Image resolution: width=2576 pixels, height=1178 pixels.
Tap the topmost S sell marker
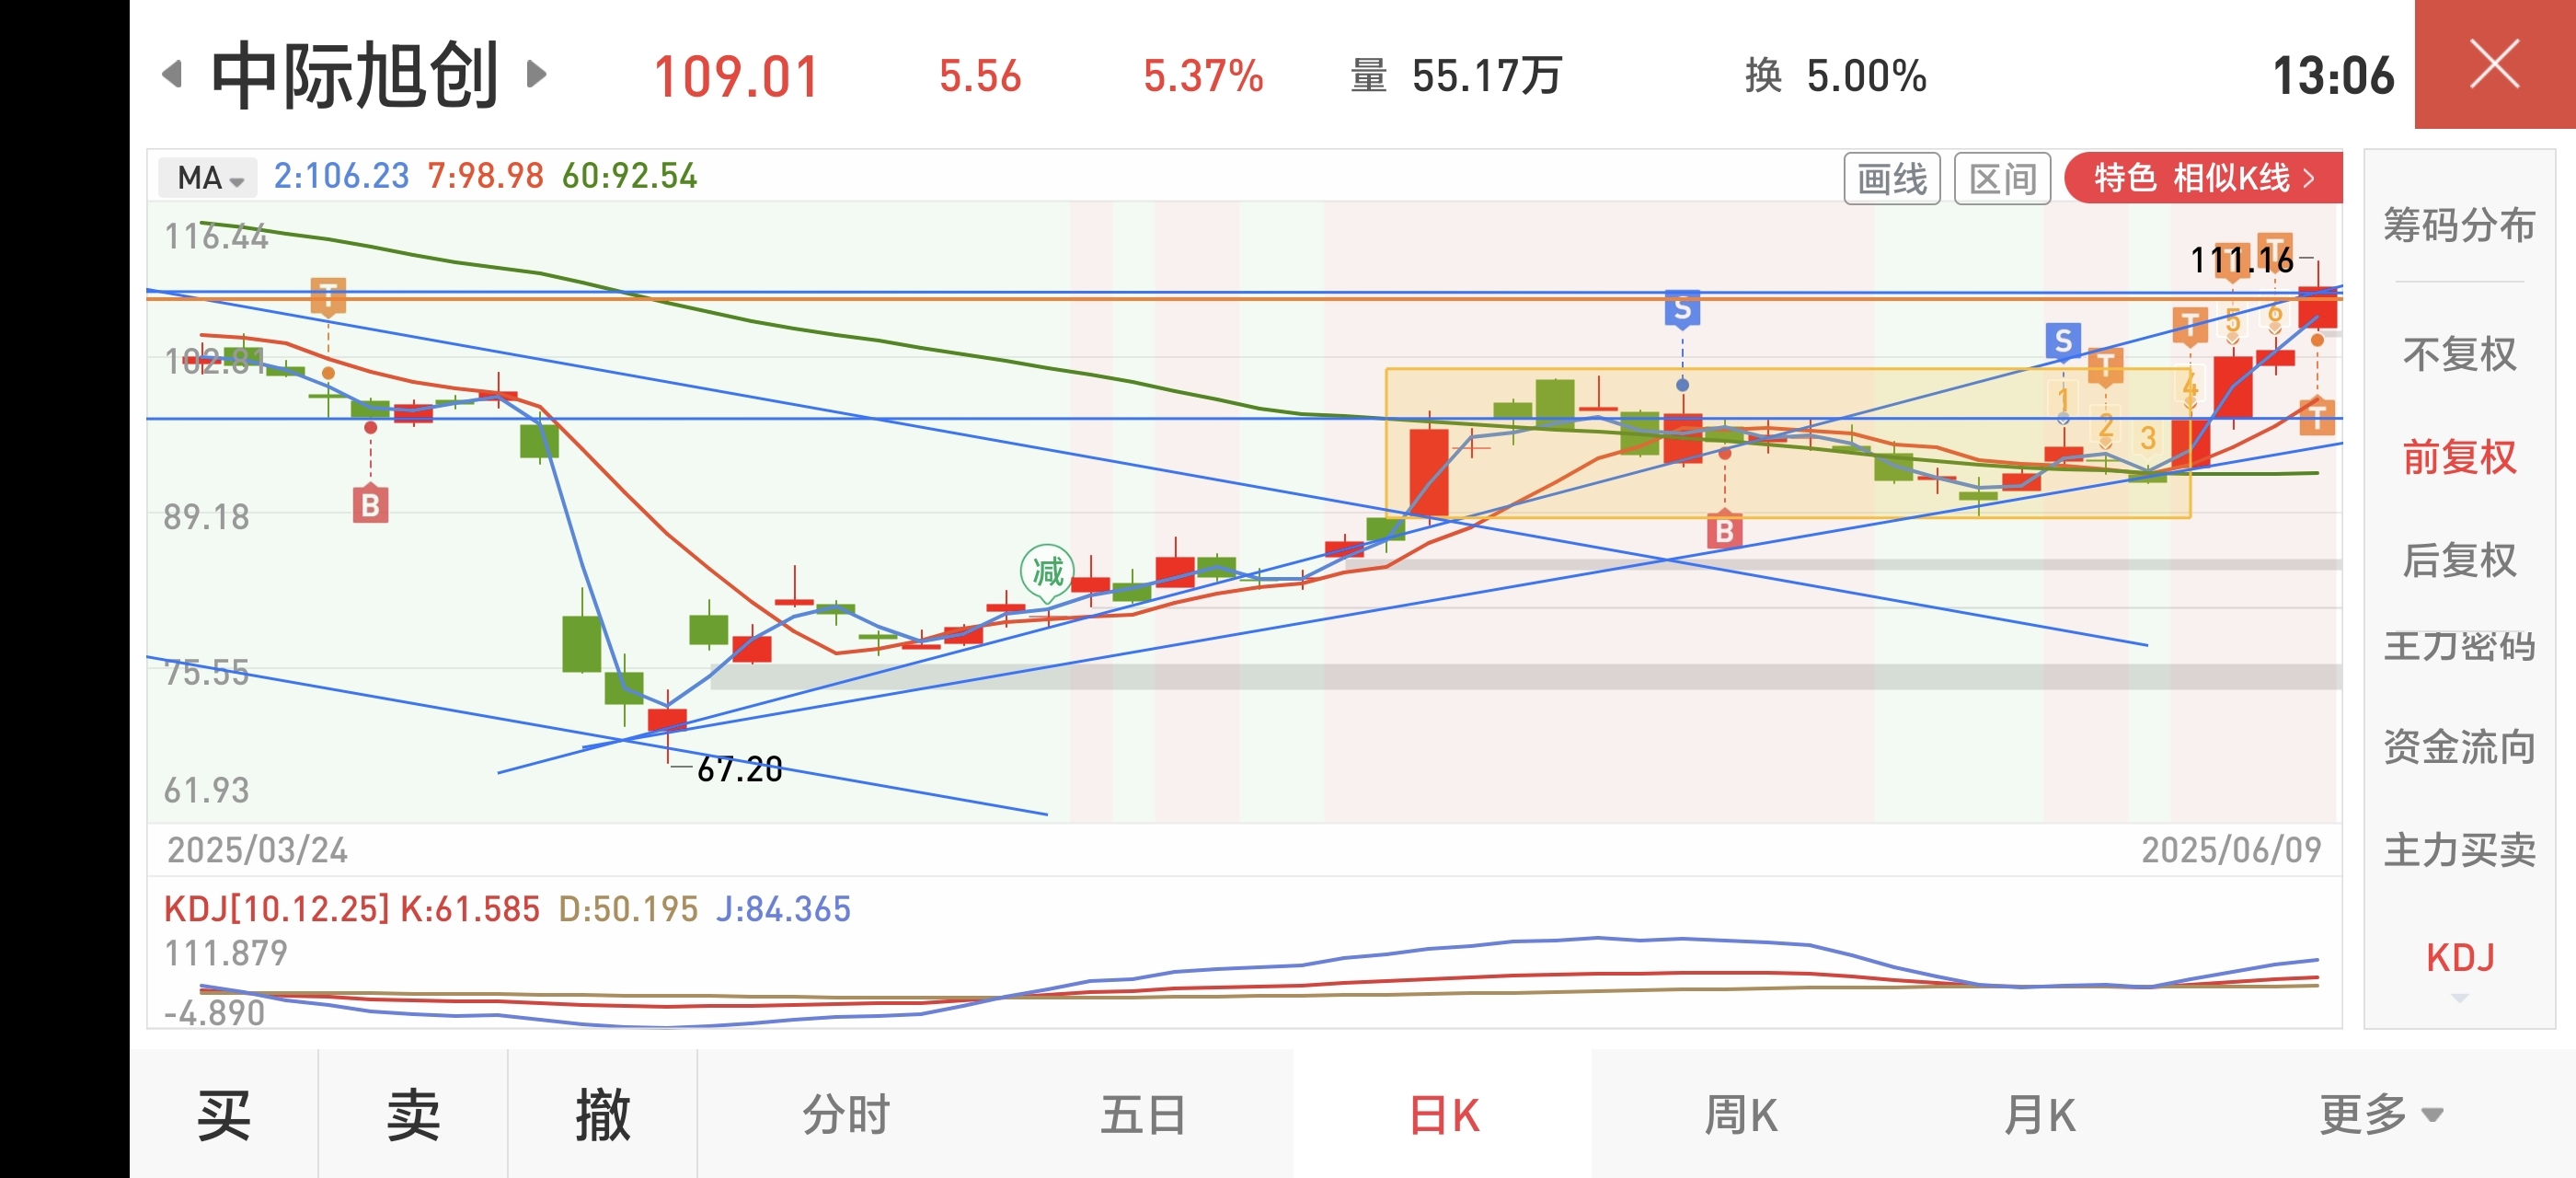point(1682,309)
